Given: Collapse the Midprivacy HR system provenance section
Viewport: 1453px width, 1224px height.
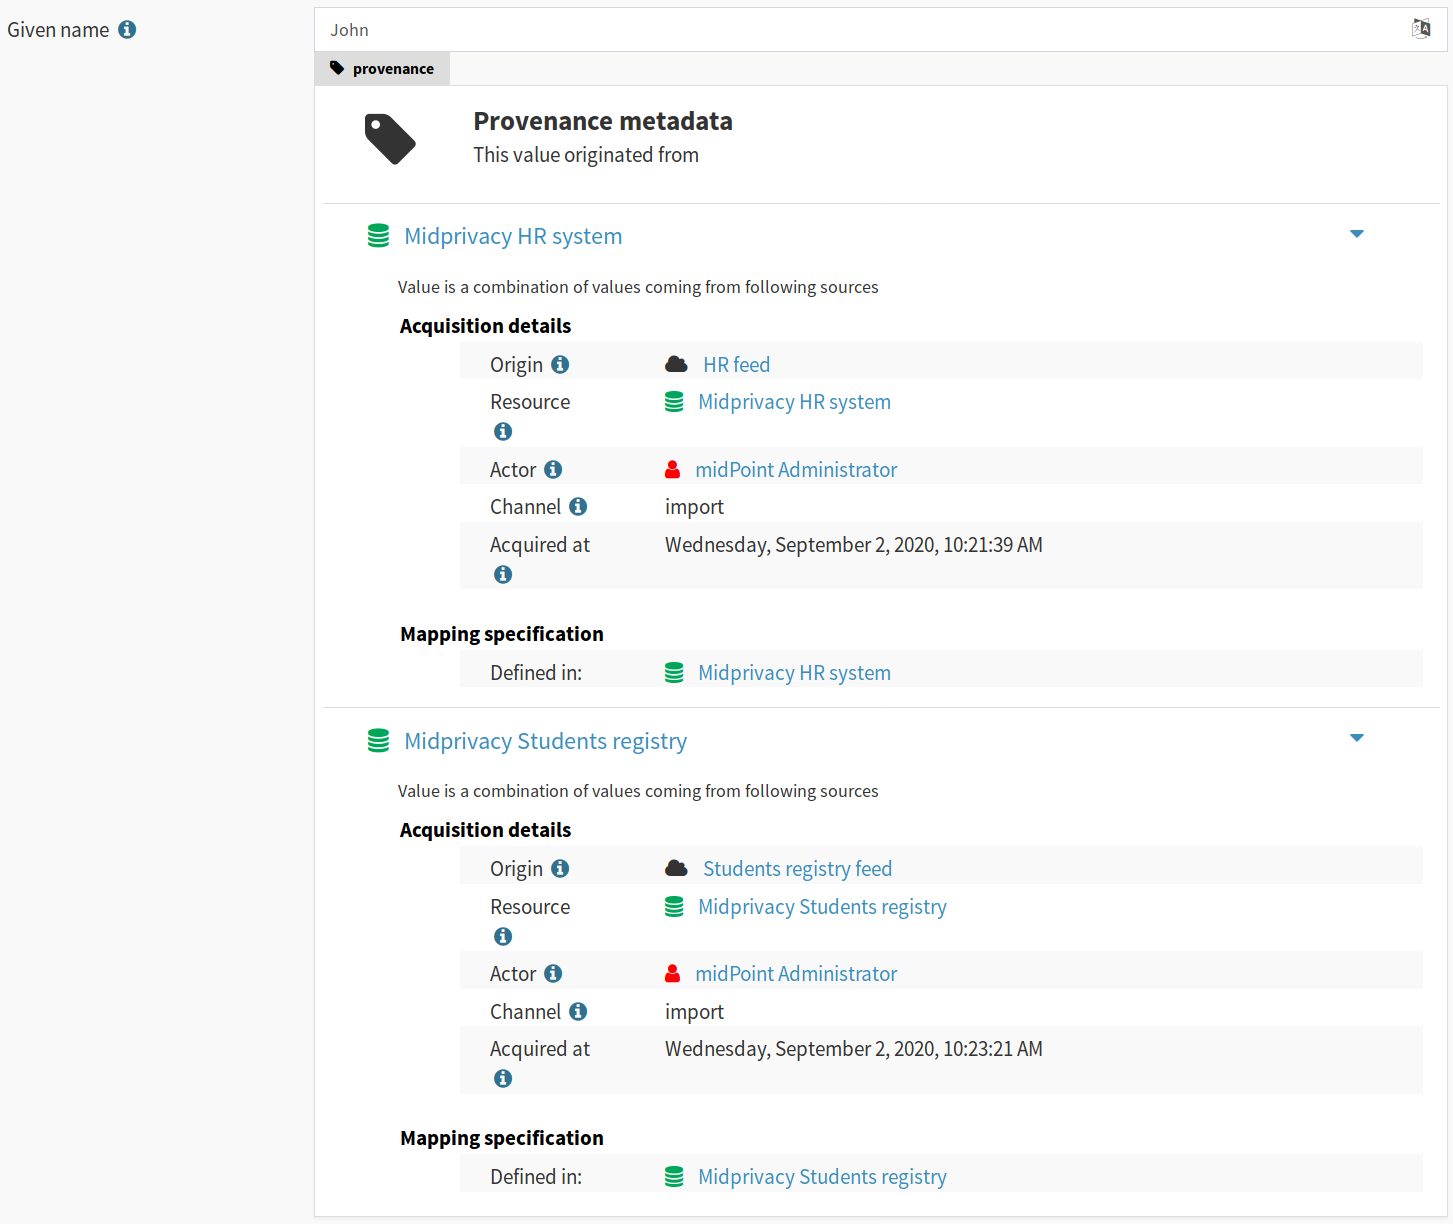Looking at the screenshot, I should click(x=1357, y=233).
